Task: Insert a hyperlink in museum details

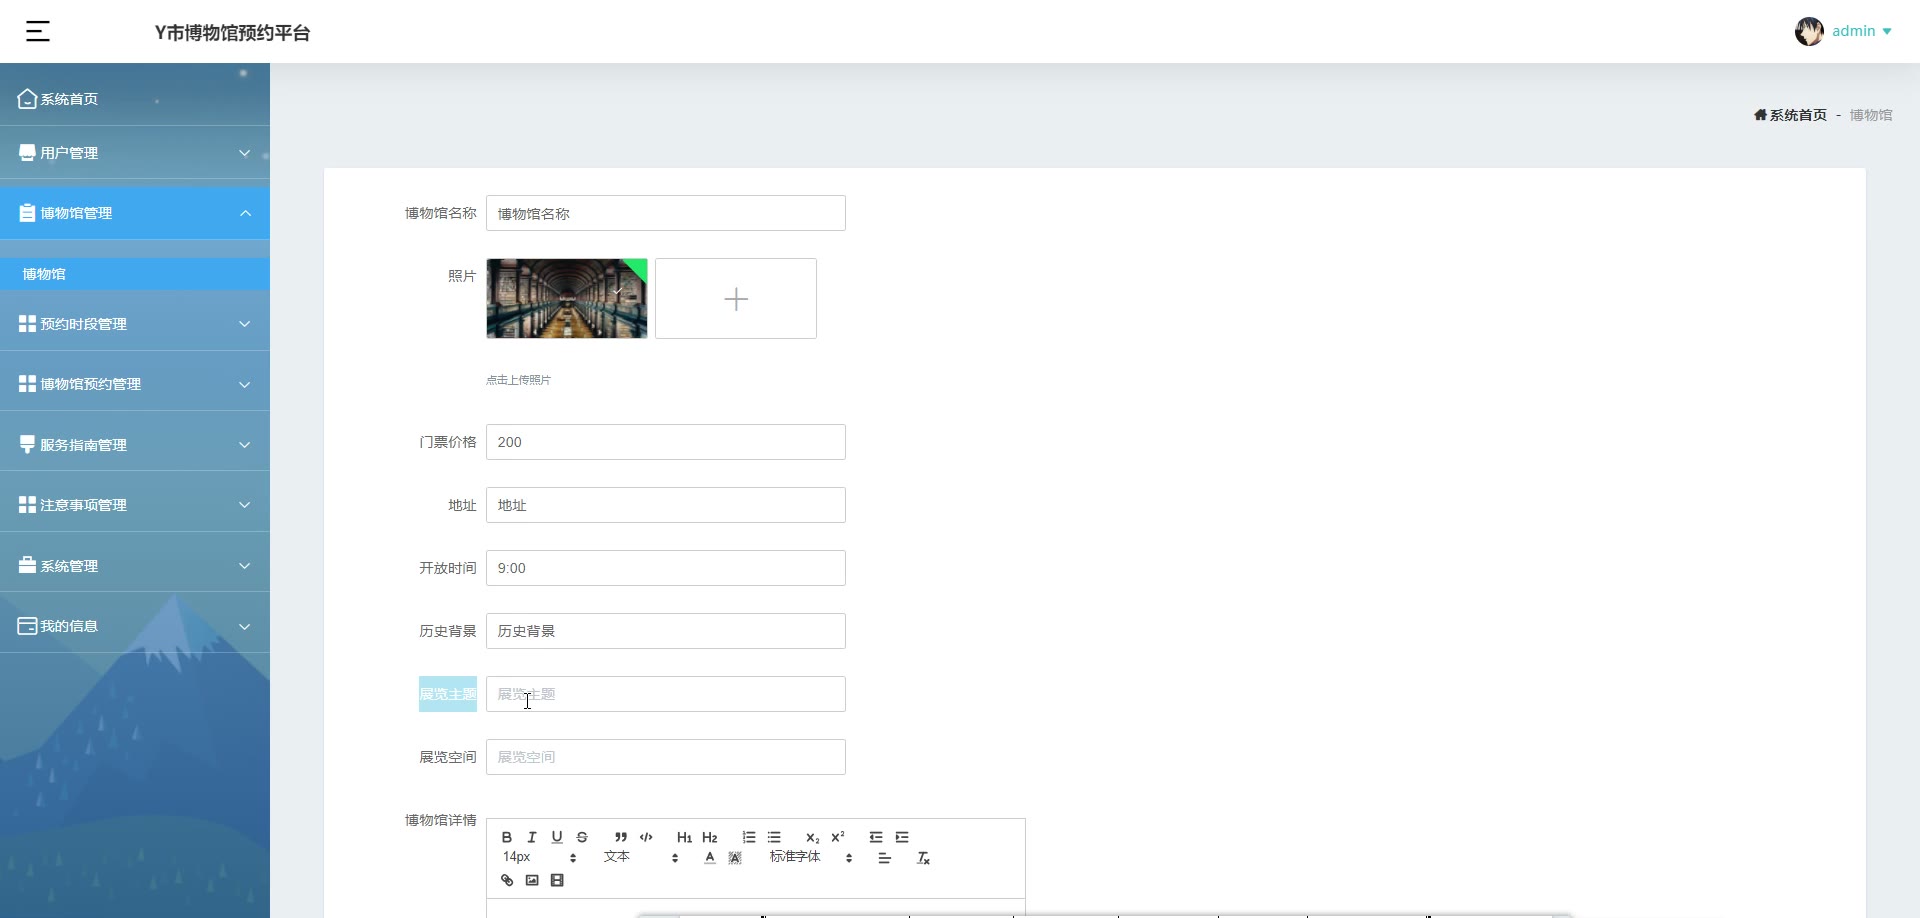Action: [507, 880]
